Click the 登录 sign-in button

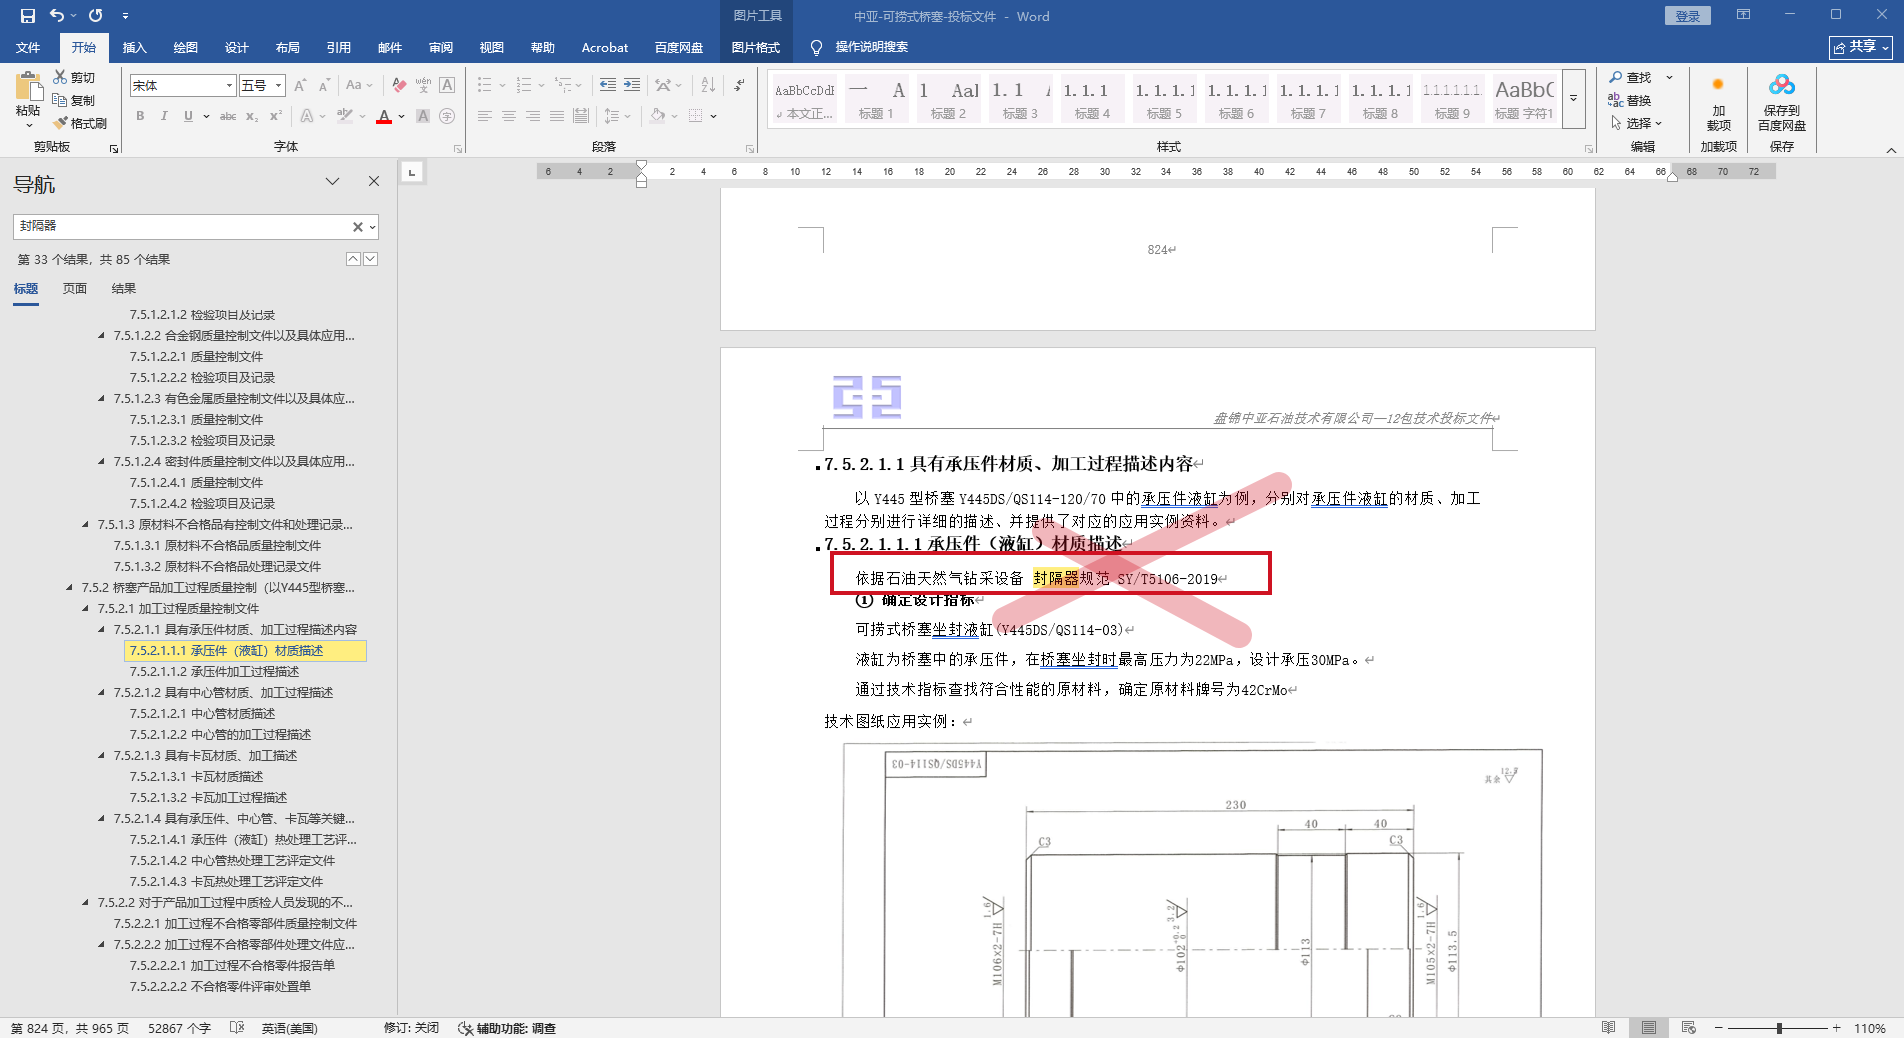tap(1687, 16)
